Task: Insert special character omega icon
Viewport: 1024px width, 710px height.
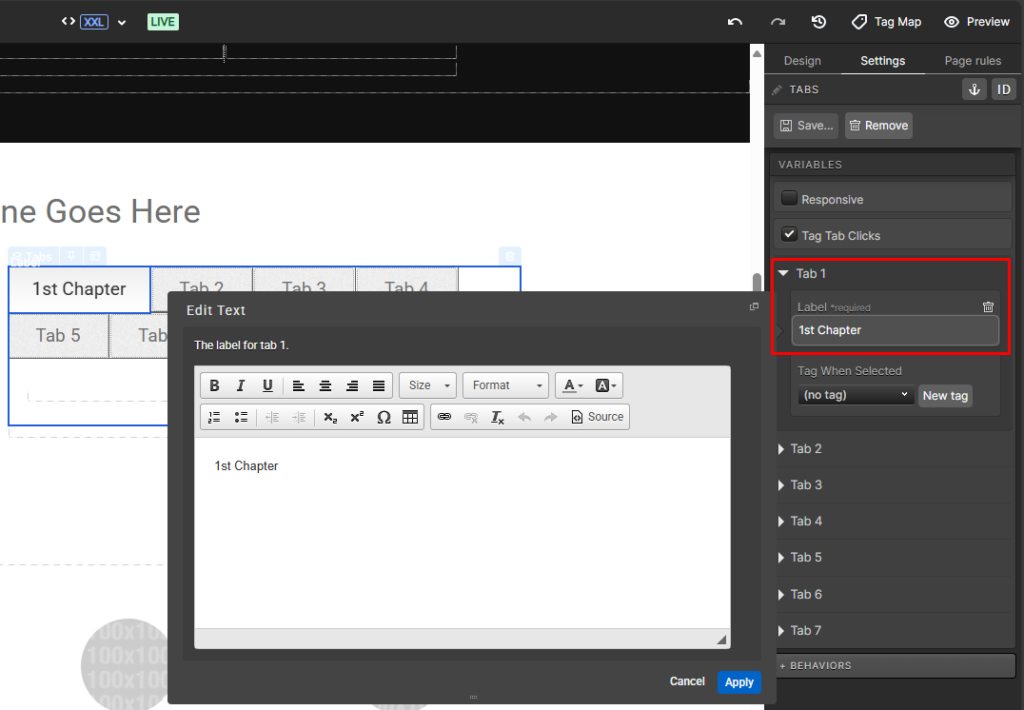Action: [384, 417]
